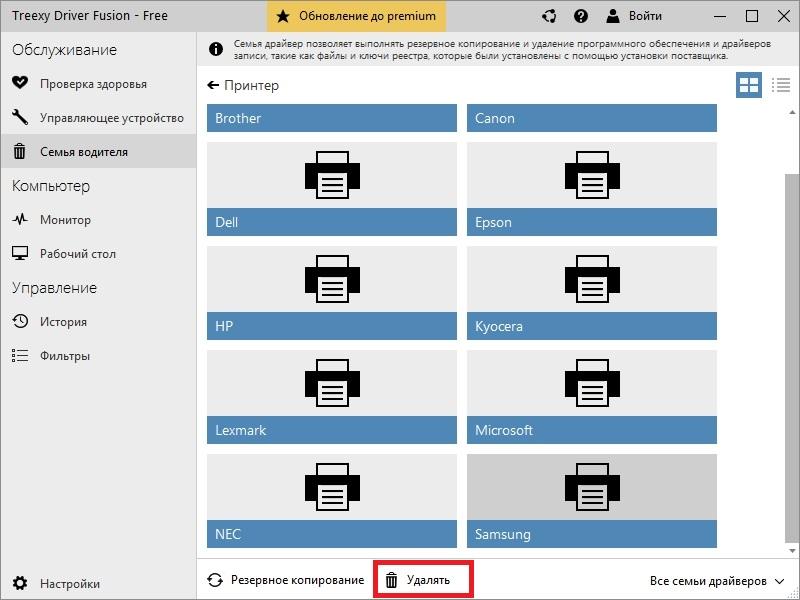Switch to list view
The width and height of the screenshot is (800, 600).
tap(782, 85)
